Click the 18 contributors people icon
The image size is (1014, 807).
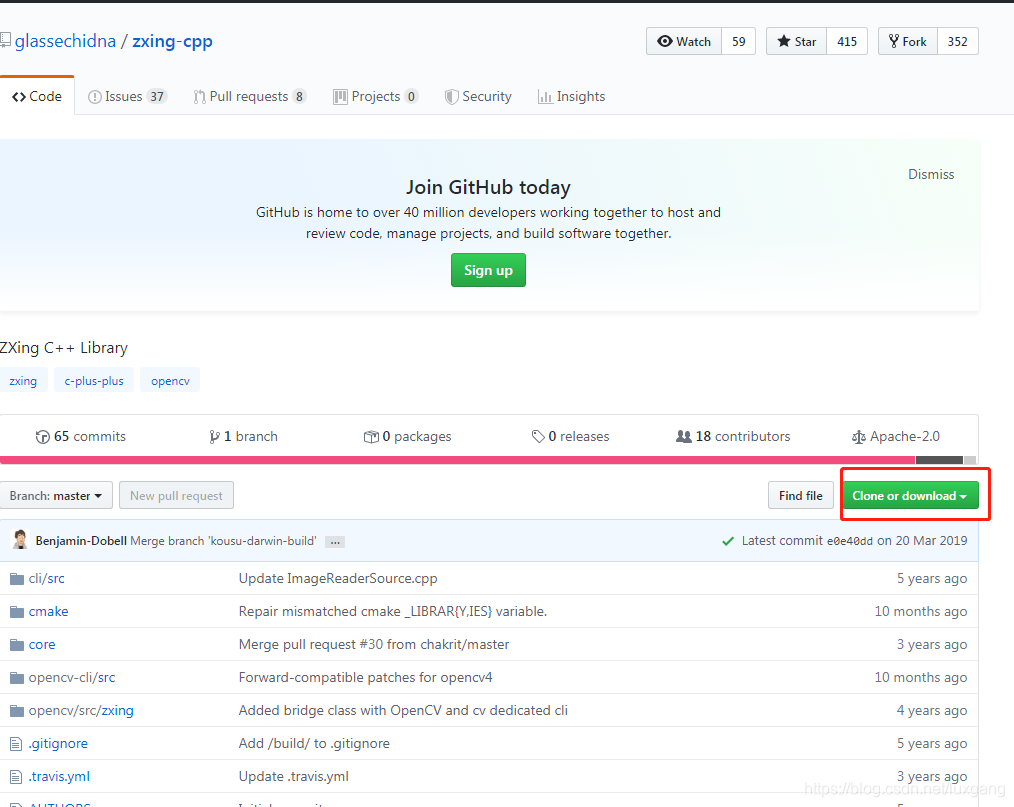click(x=683, y=436)
